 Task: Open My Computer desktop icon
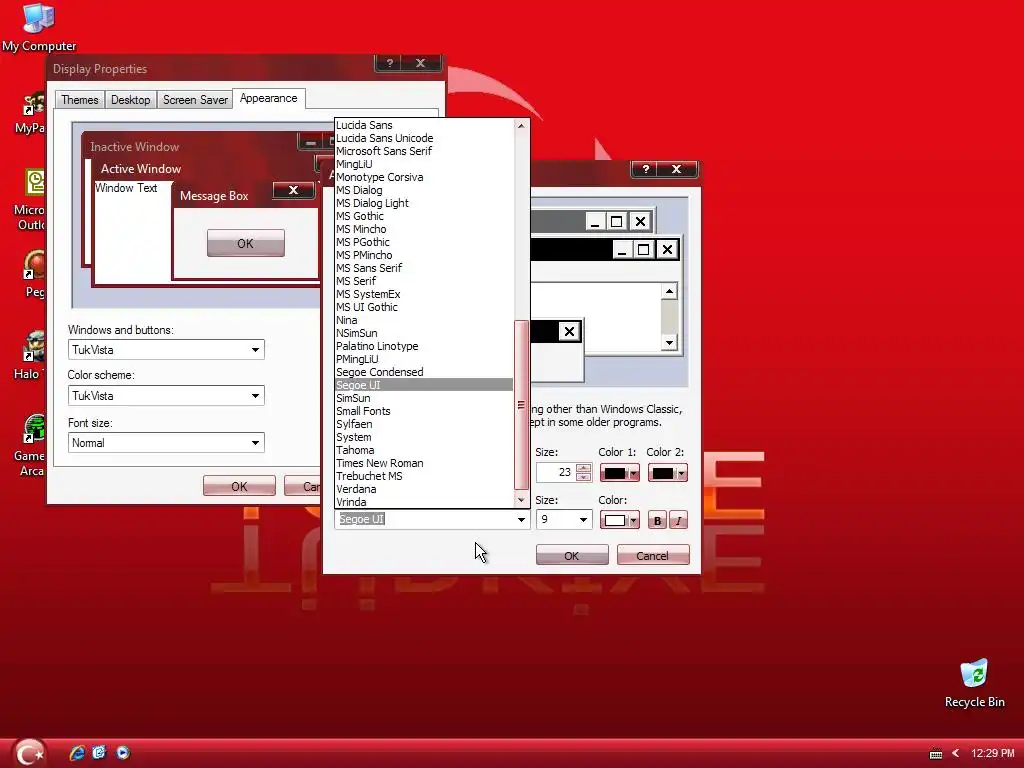(39, 26)
